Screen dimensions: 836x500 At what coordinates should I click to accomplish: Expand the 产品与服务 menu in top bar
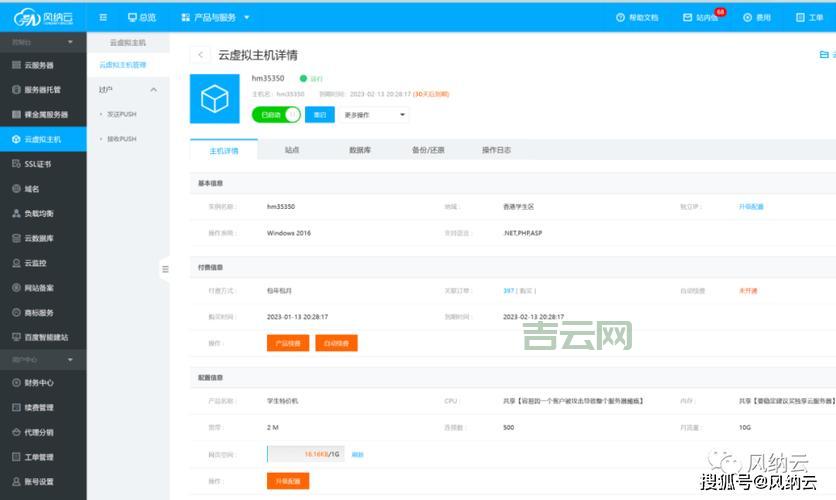click(215, 18)
